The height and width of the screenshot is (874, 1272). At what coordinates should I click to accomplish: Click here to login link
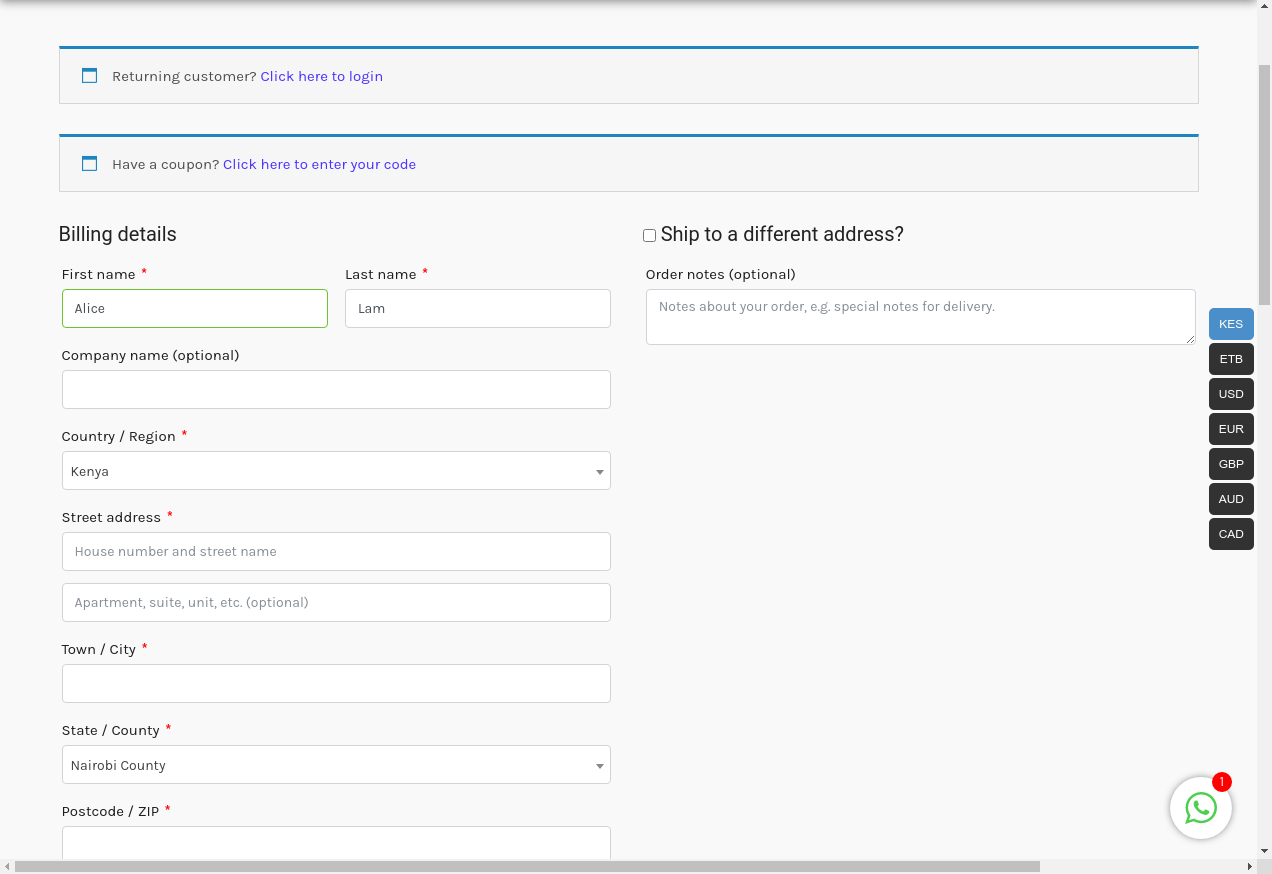(x=321, y=76)
